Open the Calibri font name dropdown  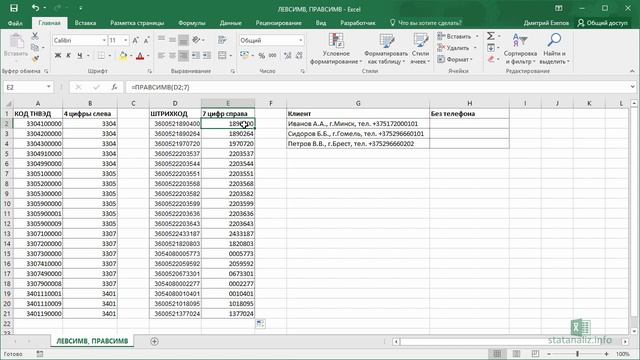click(104, 40)
